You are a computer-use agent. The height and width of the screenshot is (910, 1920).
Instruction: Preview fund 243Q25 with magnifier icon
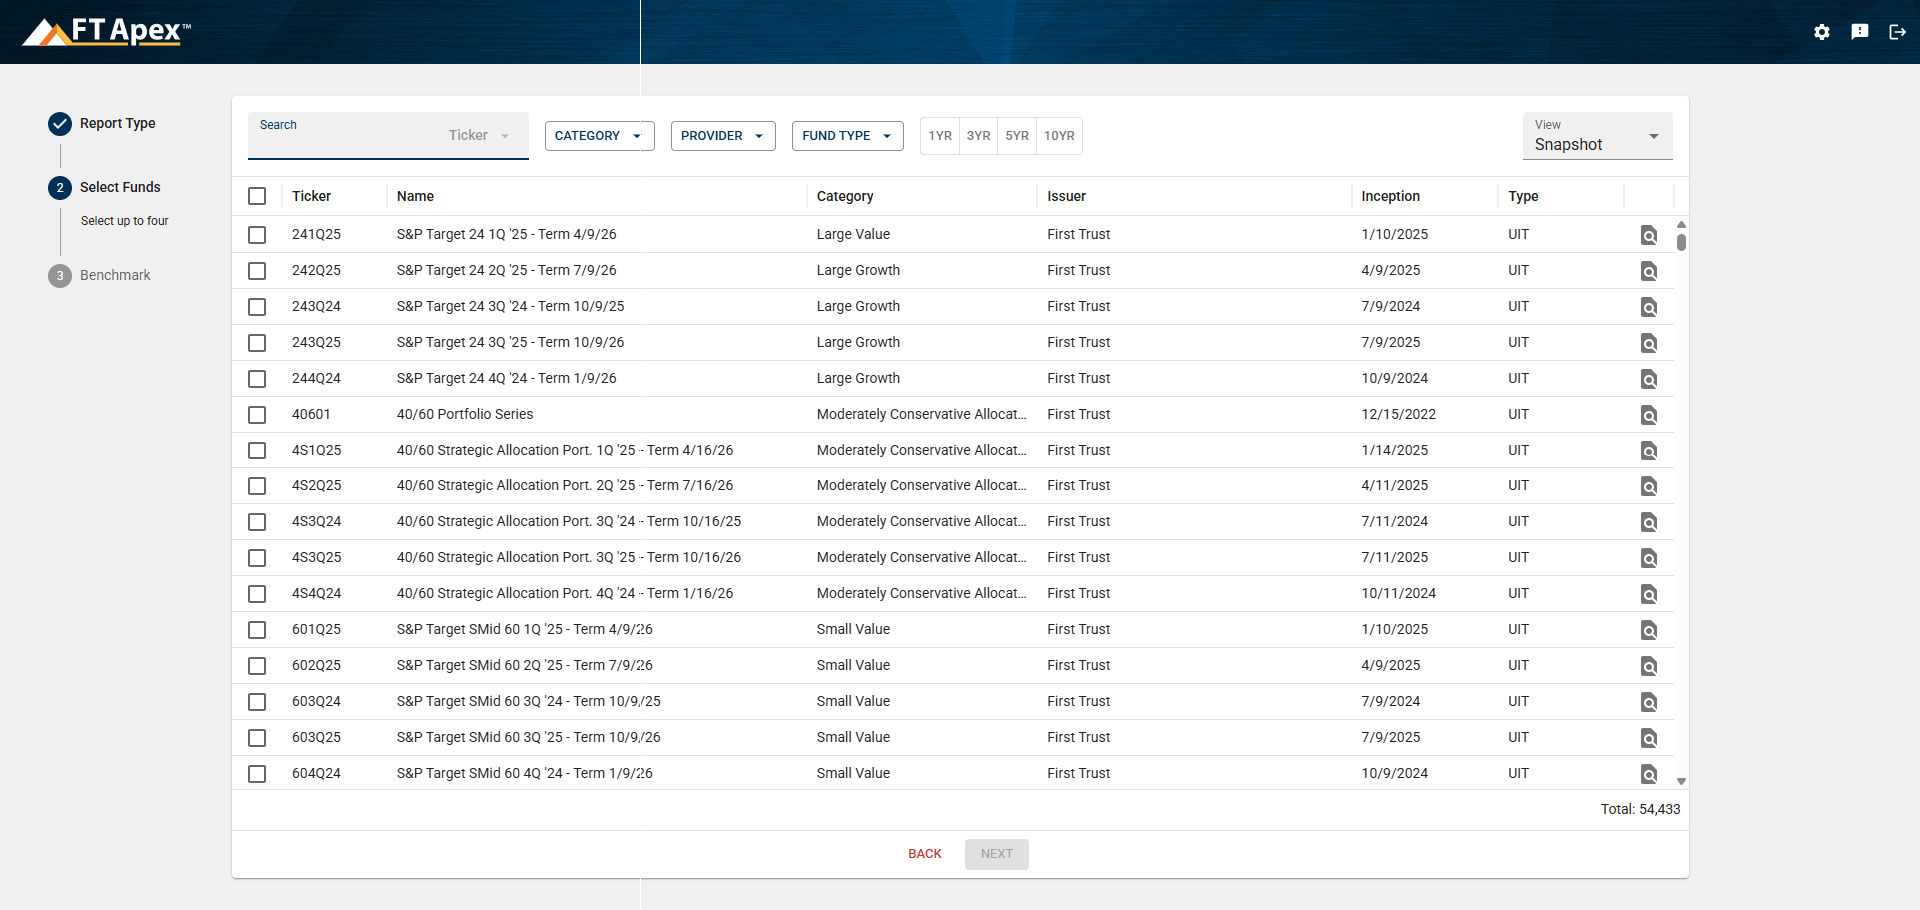tap(1649, 343)
